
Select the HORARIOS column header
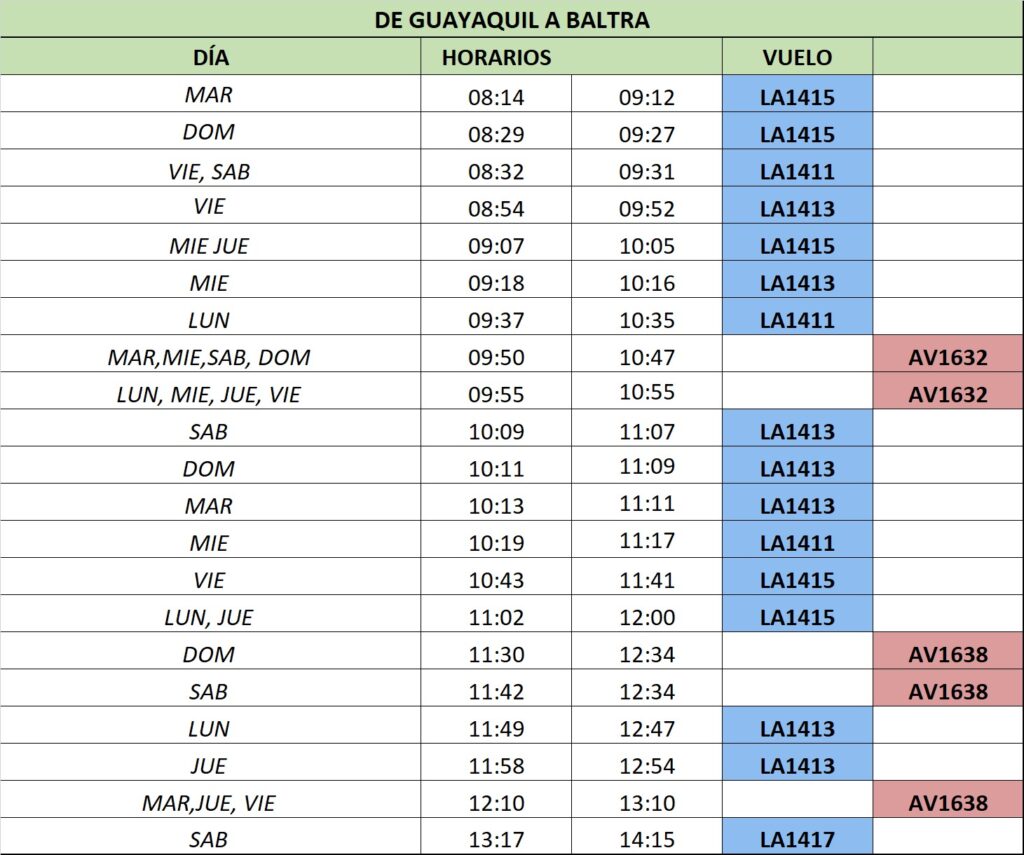[x=496, y=57]
